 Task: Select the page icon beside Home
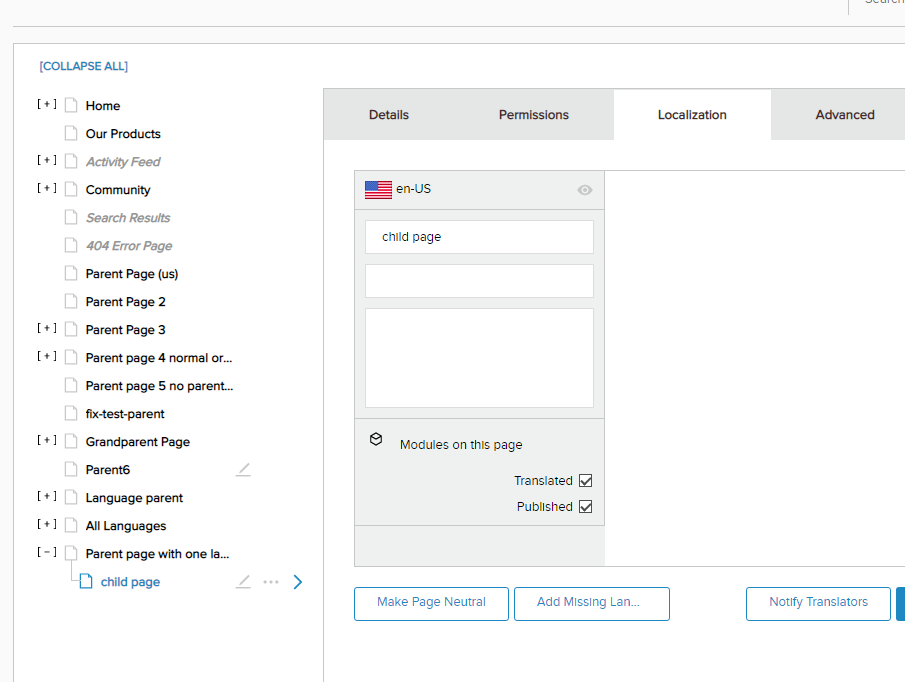coord(71,104)
